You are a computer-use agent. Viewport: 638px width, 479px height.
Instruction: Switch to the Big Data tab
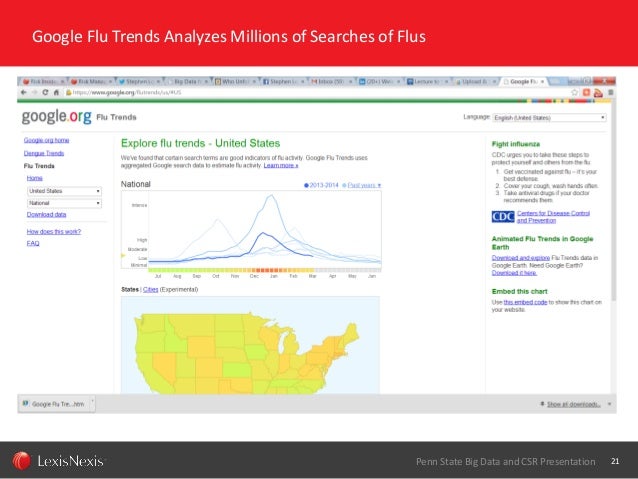pyautogui.click(x=188, y=81)
